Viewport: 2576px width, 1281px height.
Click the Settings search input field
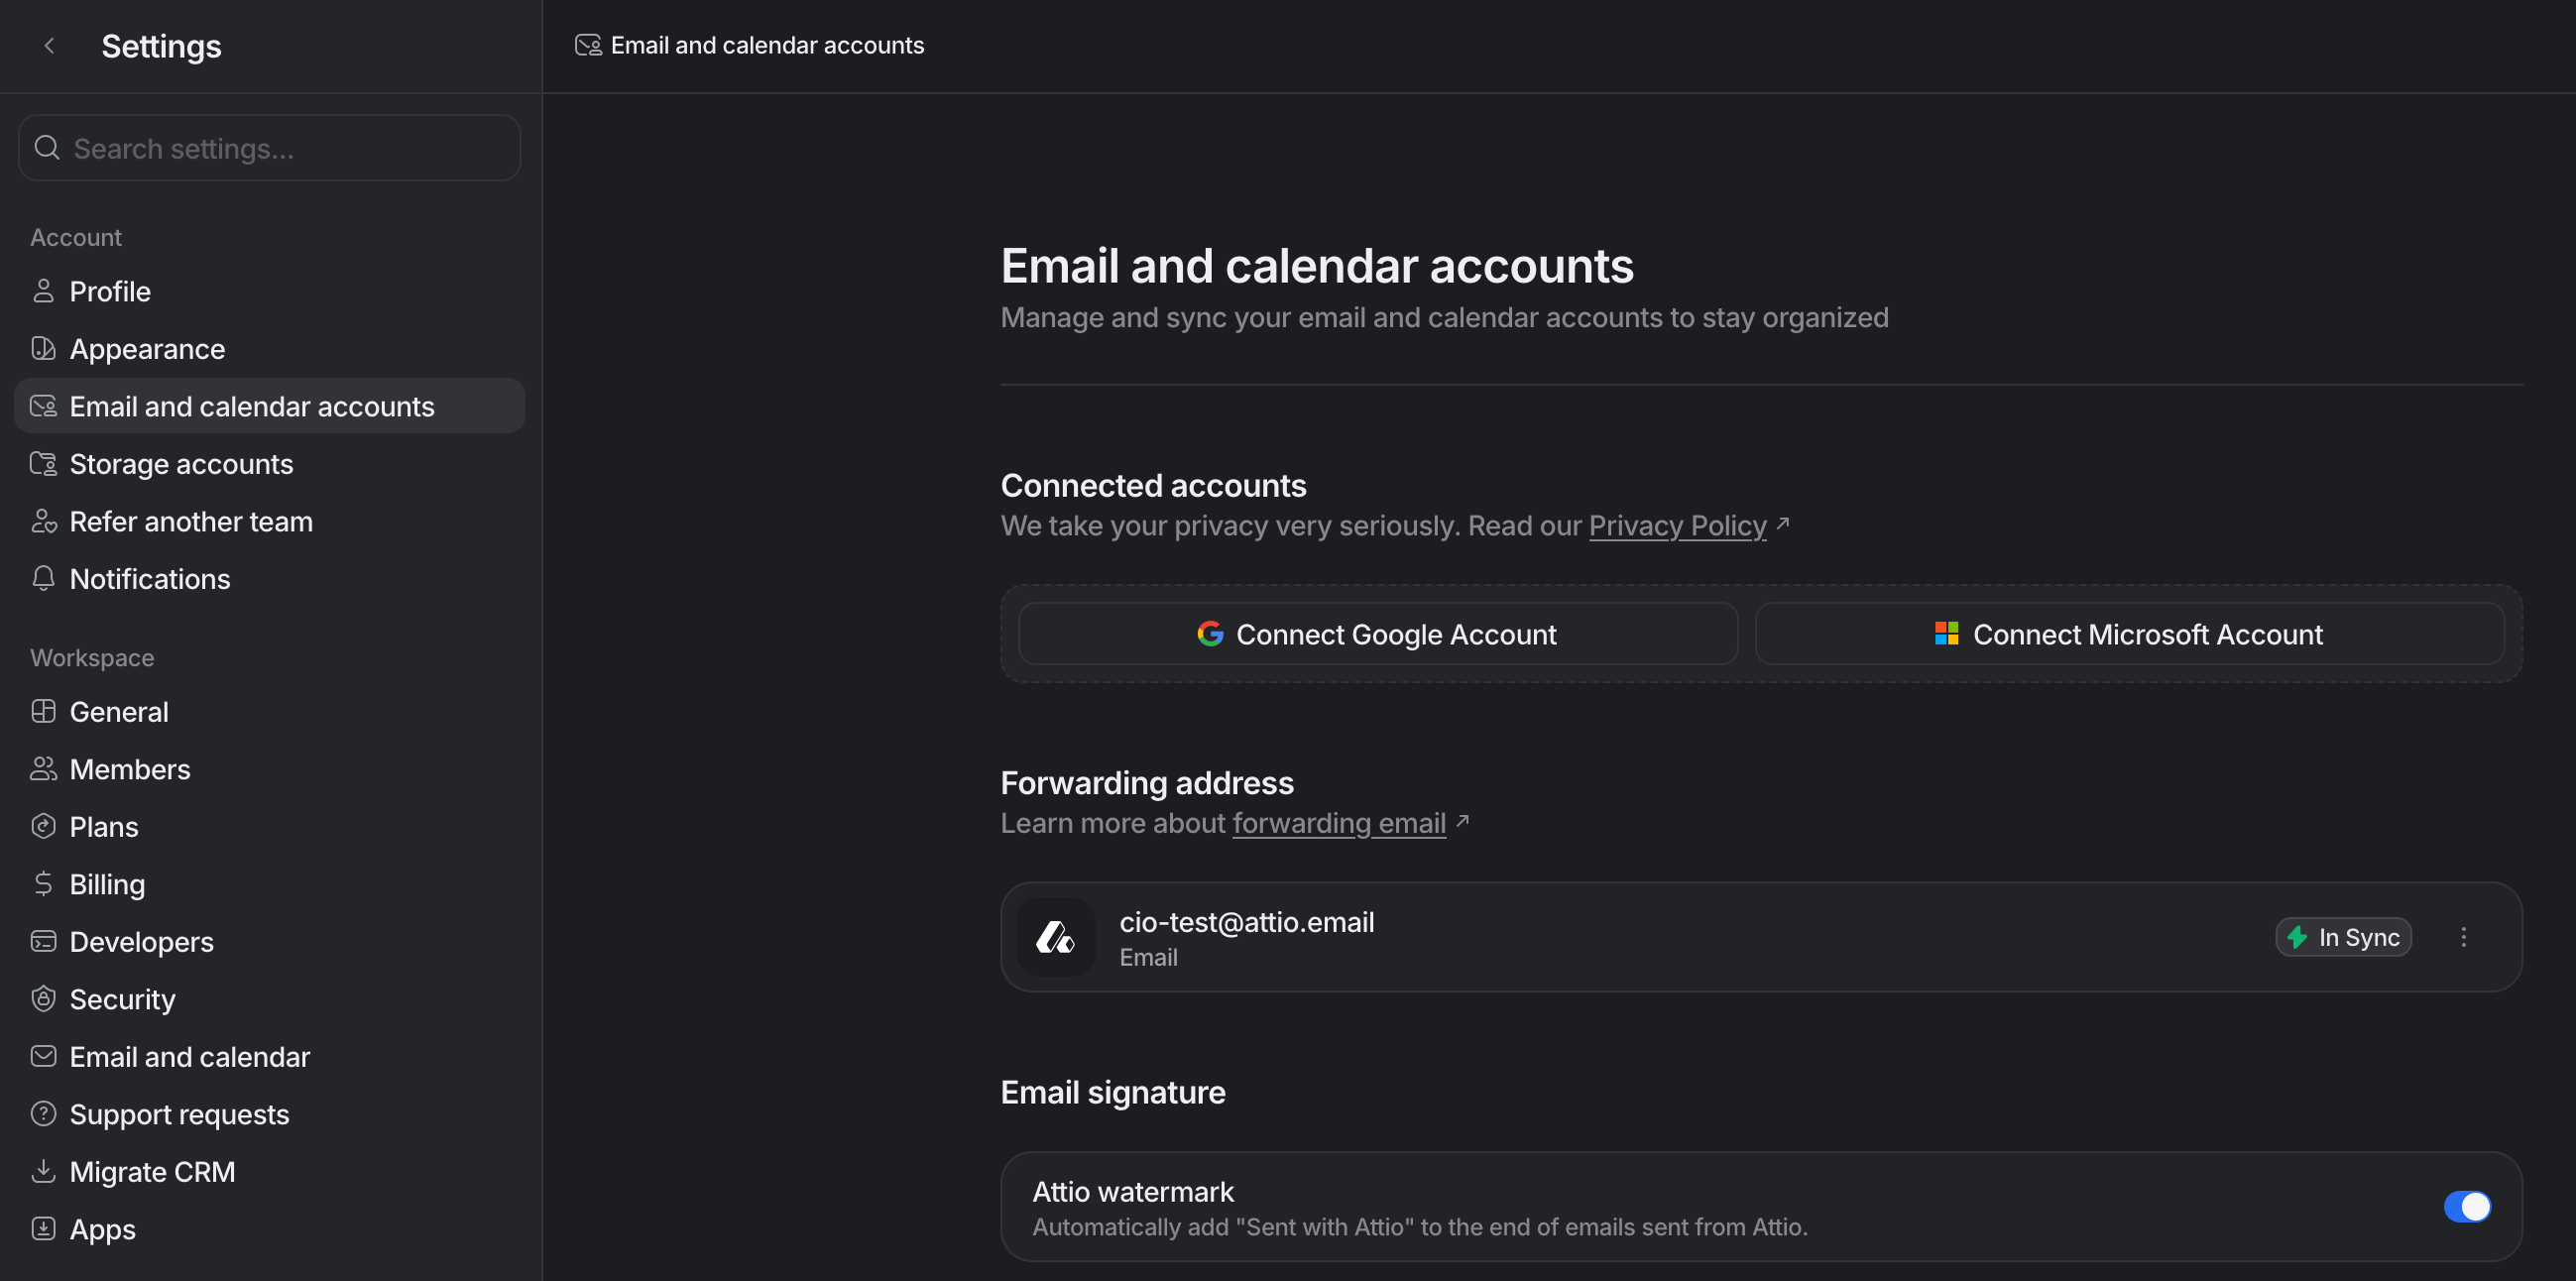coord(270,146)
